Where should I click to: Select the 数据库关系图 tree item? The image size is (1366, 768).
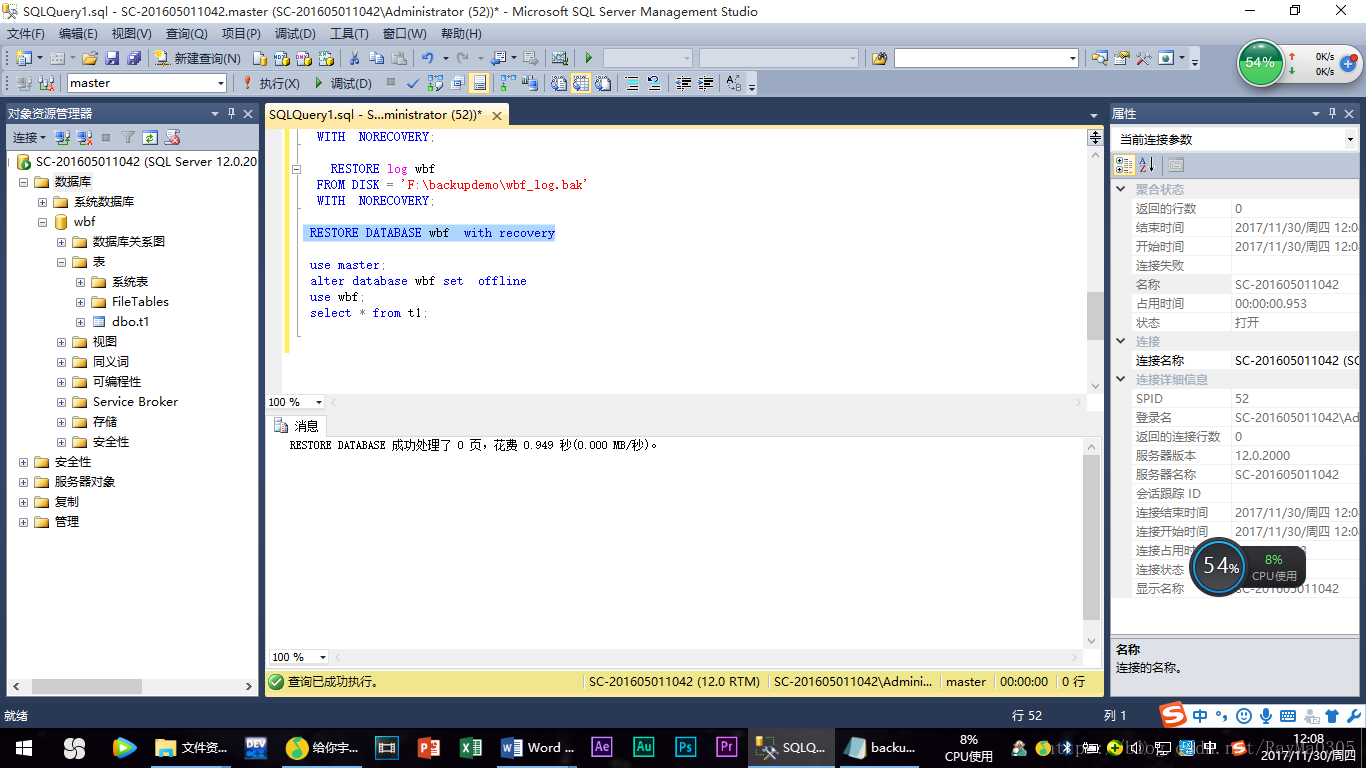pyautogui.click(x=129, y=242)
